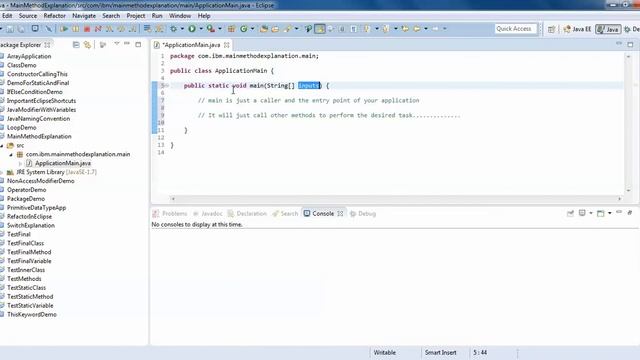Viewport: 640px width, 360px height.
Task: Click the editor vertical scrollbar
Action: pyautogui.click(x=629, y=123)
